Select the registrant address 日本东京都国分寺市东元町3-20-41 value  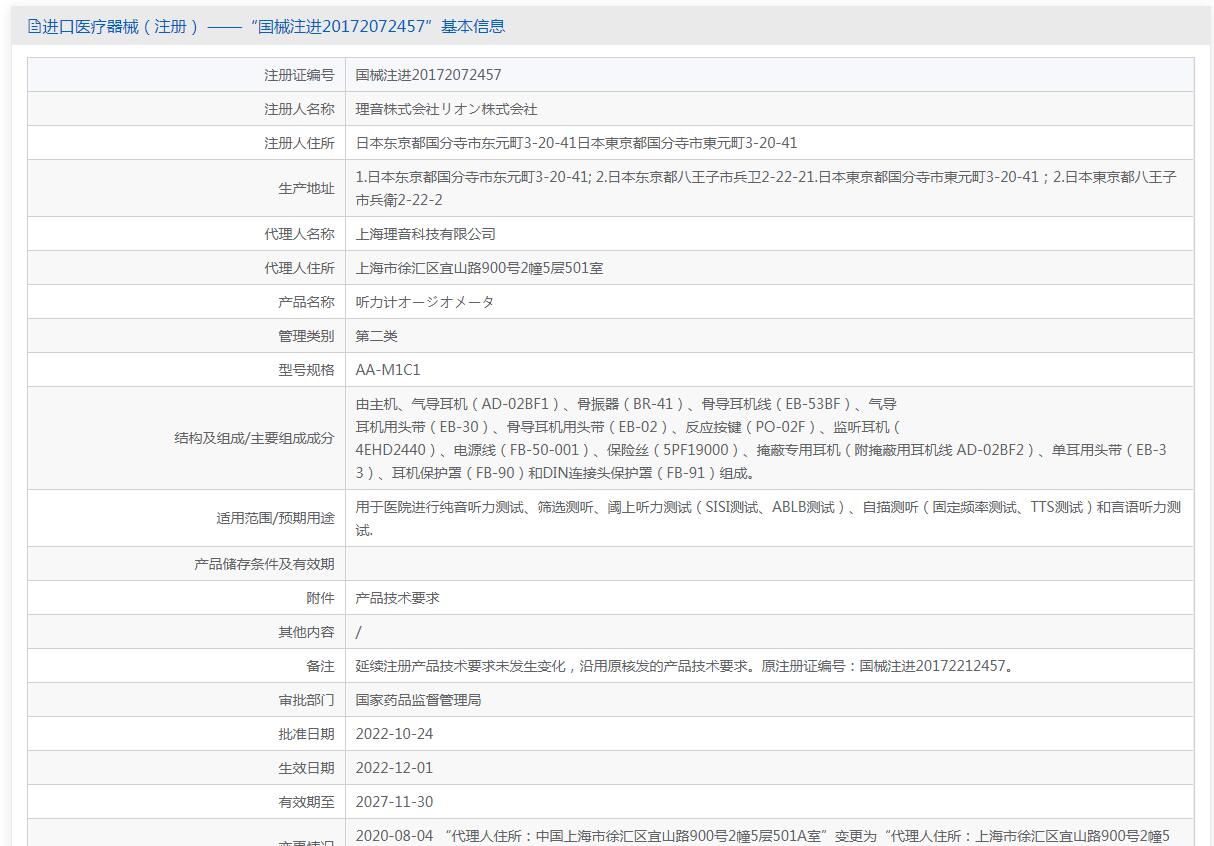[577, 143]
